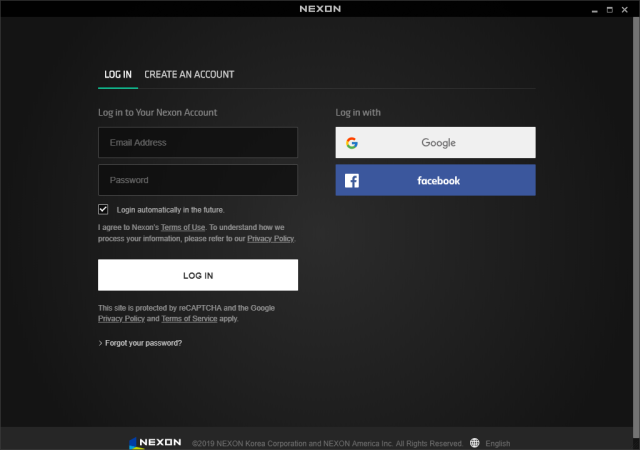Switch to the Create an Account tab

click(189, 75)
